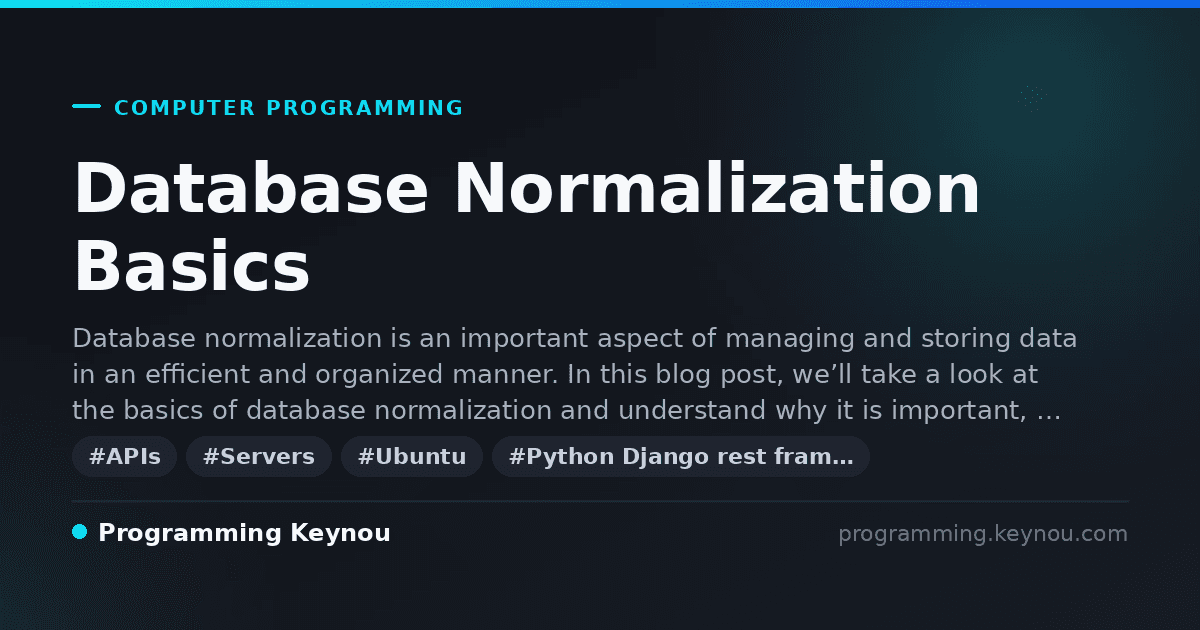Open the programming.keynou.com link
The image size is (1200, 630).
coord(983,534)
